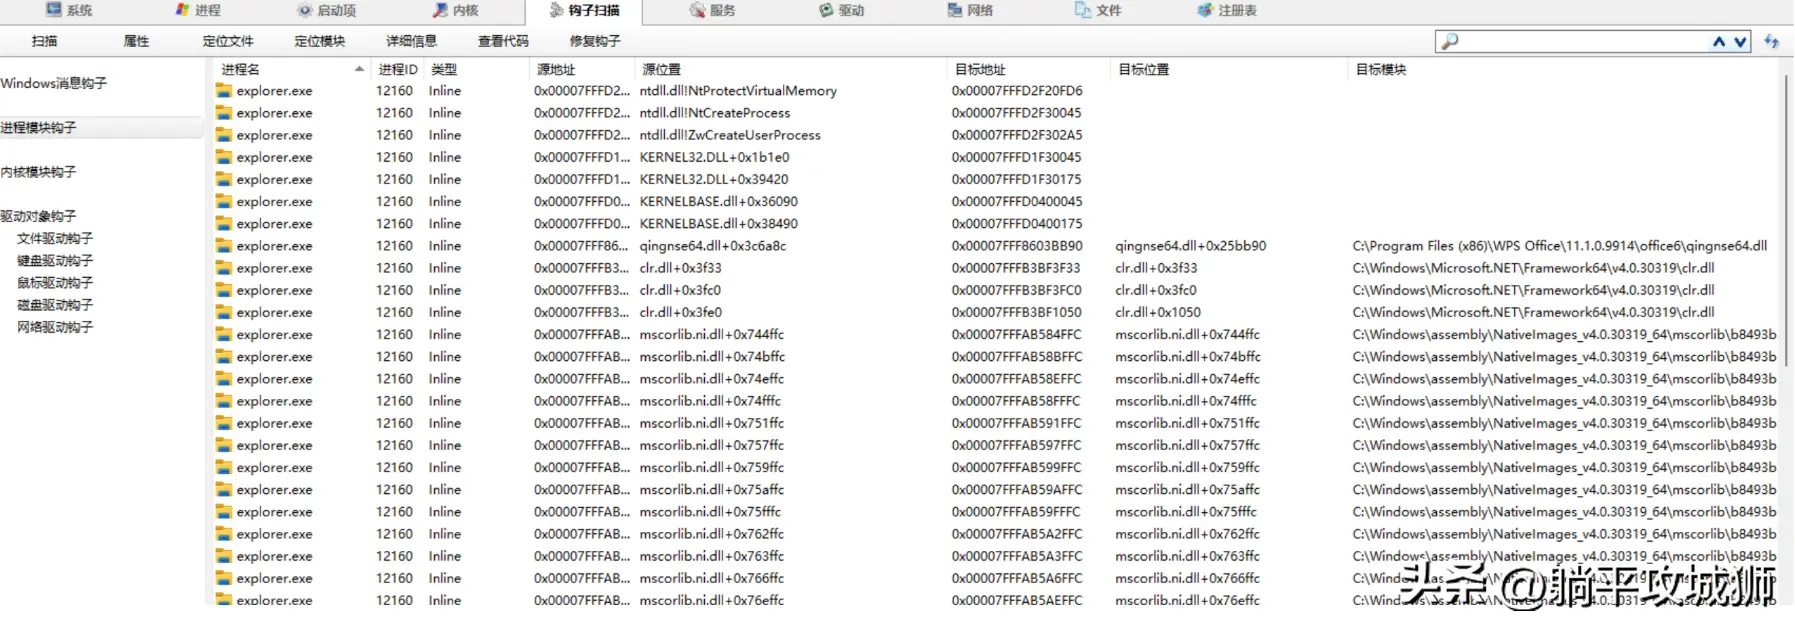Select Windows消息钩子 in the sidebar

(x=54, y=83)
